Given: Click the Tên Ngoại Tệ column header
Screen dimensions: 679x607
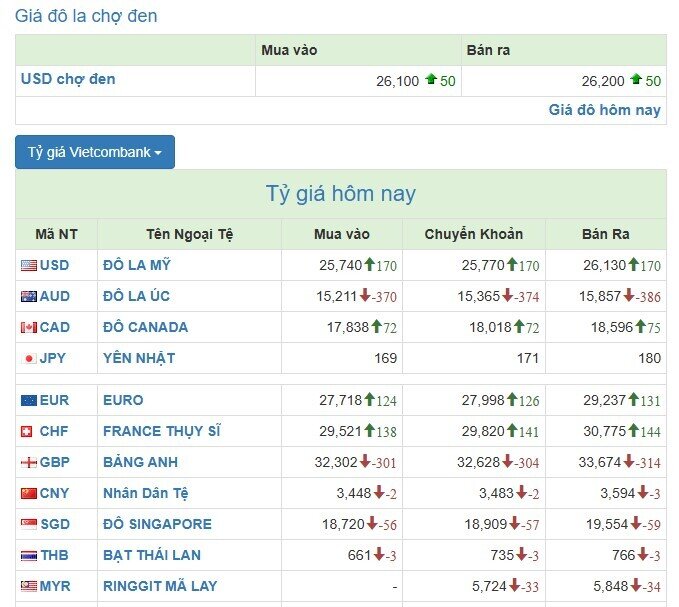Looking at the screenshot, I should 190,234.
